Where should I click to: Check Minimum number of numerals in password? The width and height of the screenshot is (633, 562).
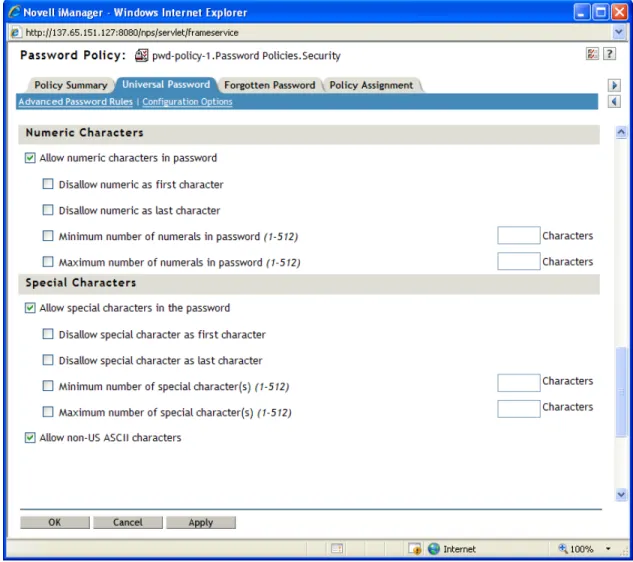click(x=48, y=236)
